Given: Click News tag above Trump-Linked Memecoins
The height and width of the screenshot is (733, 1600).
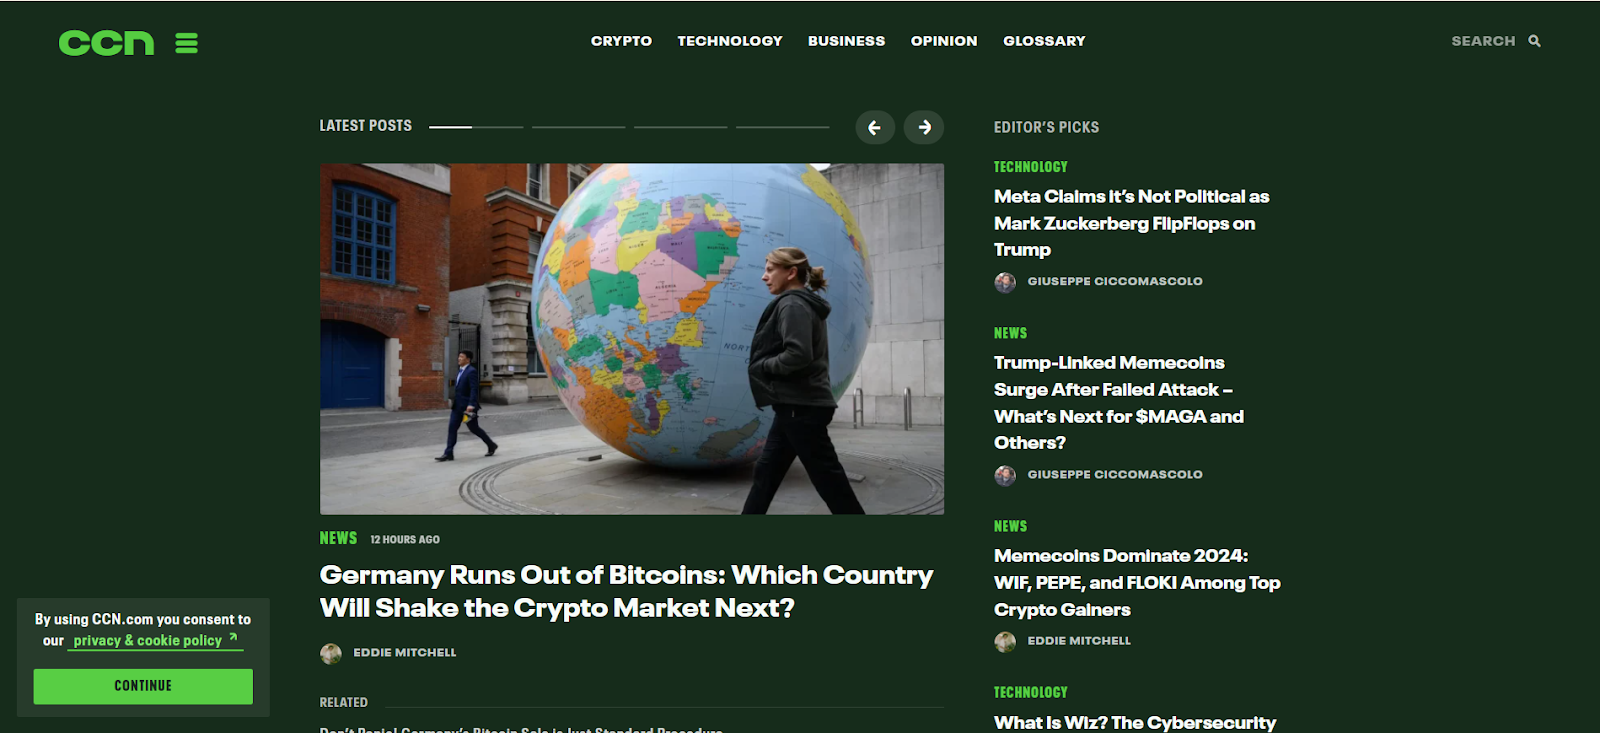Looking at the screenshot, I should pos(1010,333).
